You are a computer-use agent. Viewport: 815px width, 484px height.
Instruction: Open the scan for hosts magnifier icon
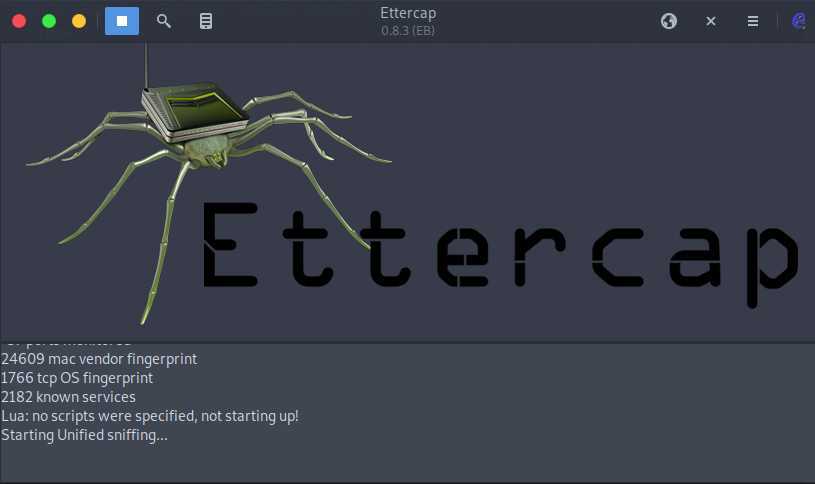(164, 21)
